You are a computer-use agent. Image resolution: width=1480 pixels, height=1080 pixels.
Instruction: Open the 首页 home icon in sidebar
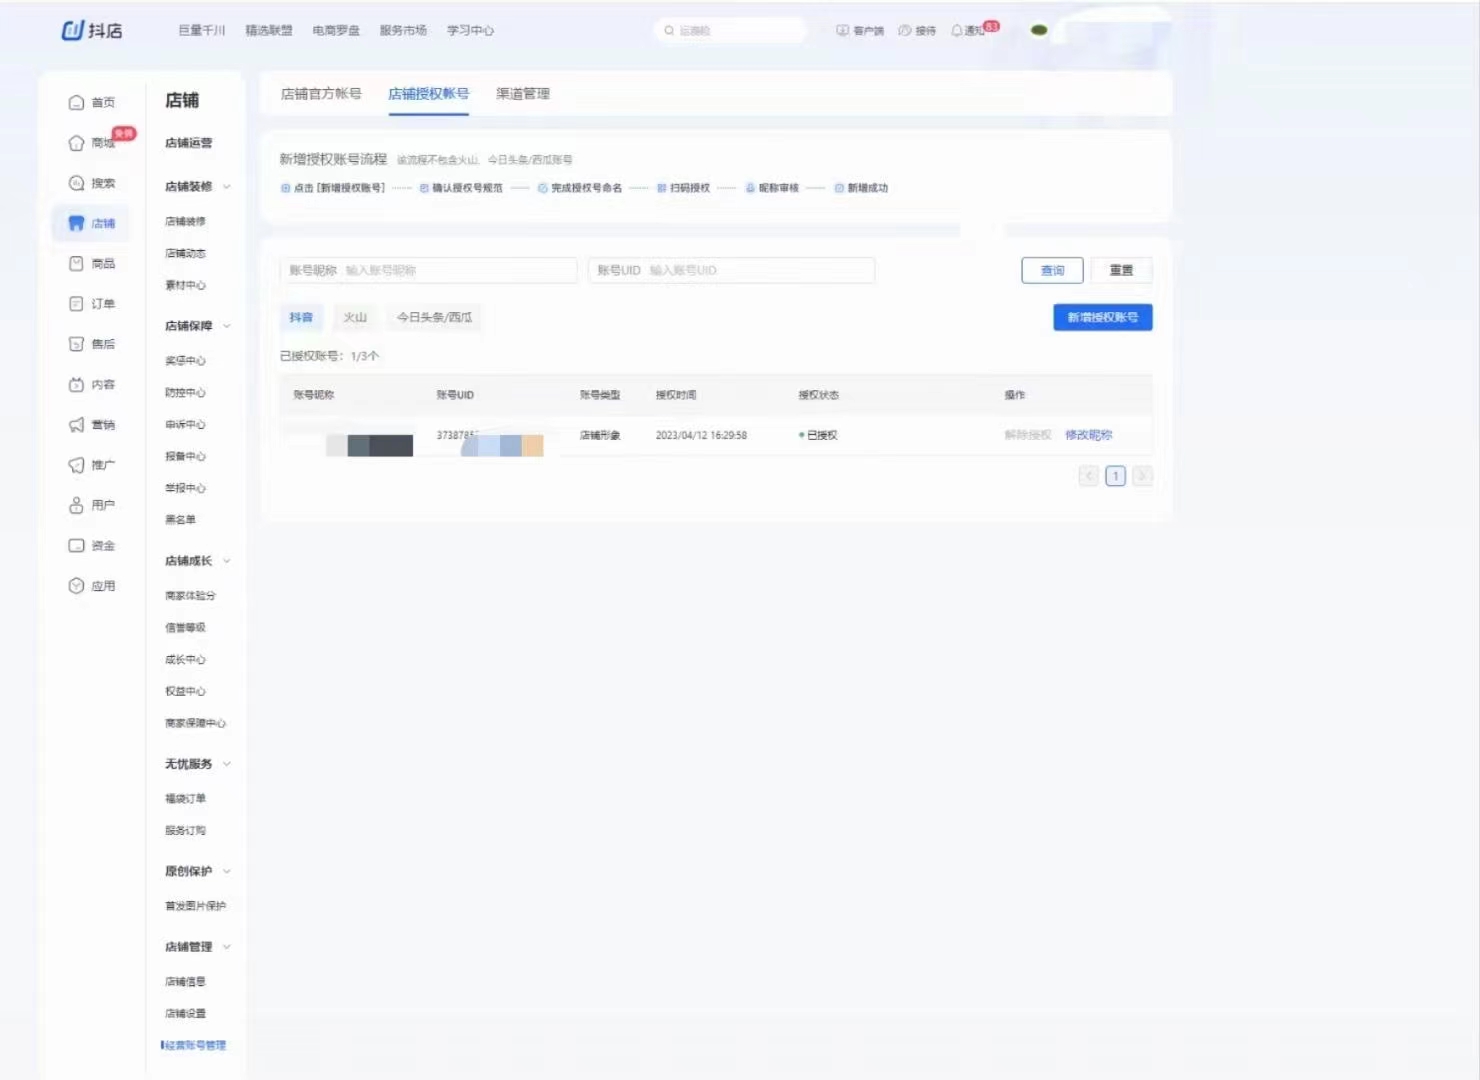coord(76,103)
